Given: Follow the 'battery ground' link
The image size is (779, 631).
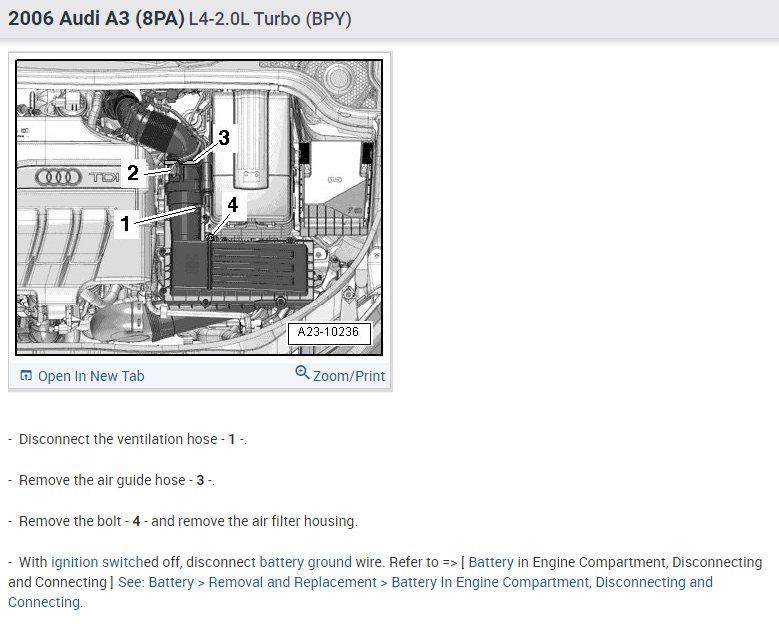Looking at the screenshot, I should coord(306,562).
